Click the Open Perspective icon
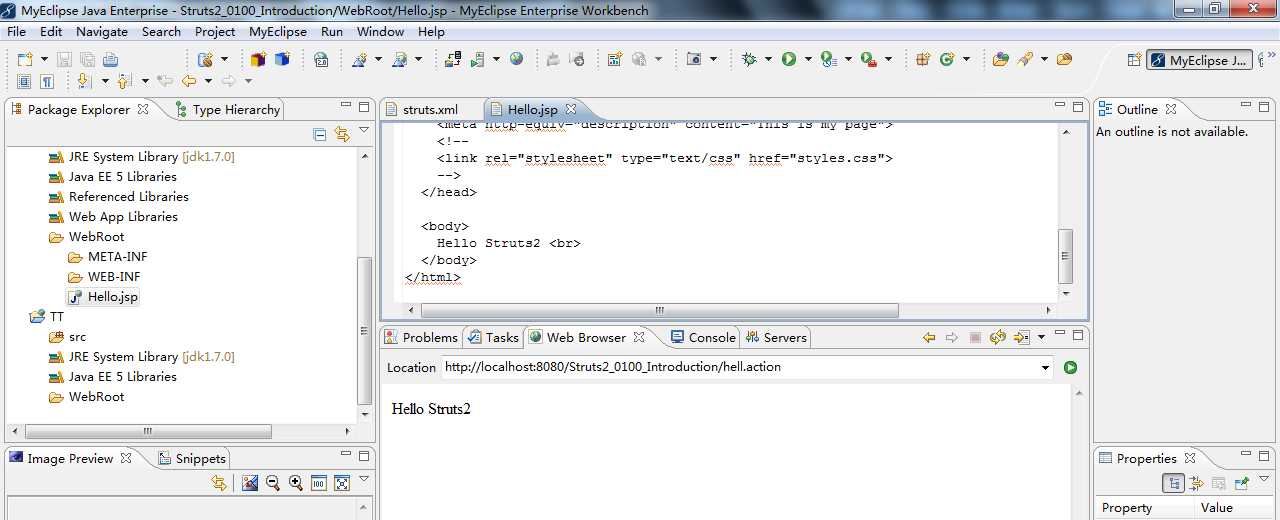 pyautogui.click(x=1134, y=60)
